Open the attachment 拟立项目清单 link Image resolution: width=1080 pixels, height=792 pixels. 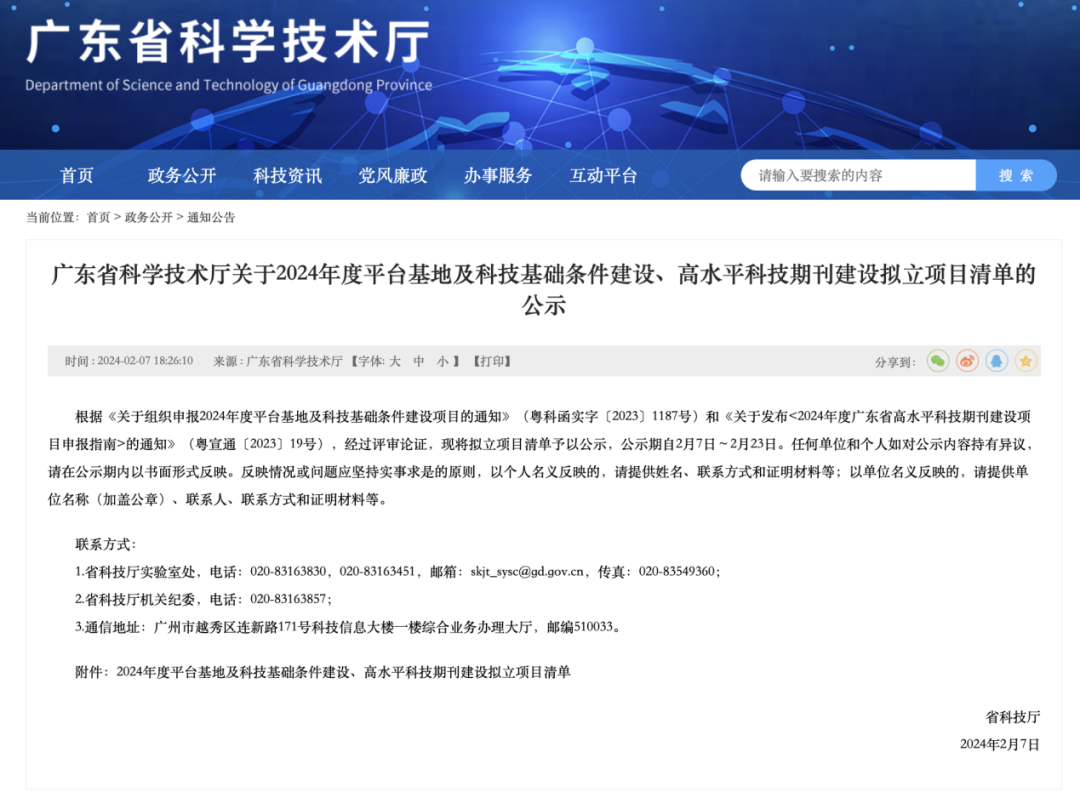(343, 672)
